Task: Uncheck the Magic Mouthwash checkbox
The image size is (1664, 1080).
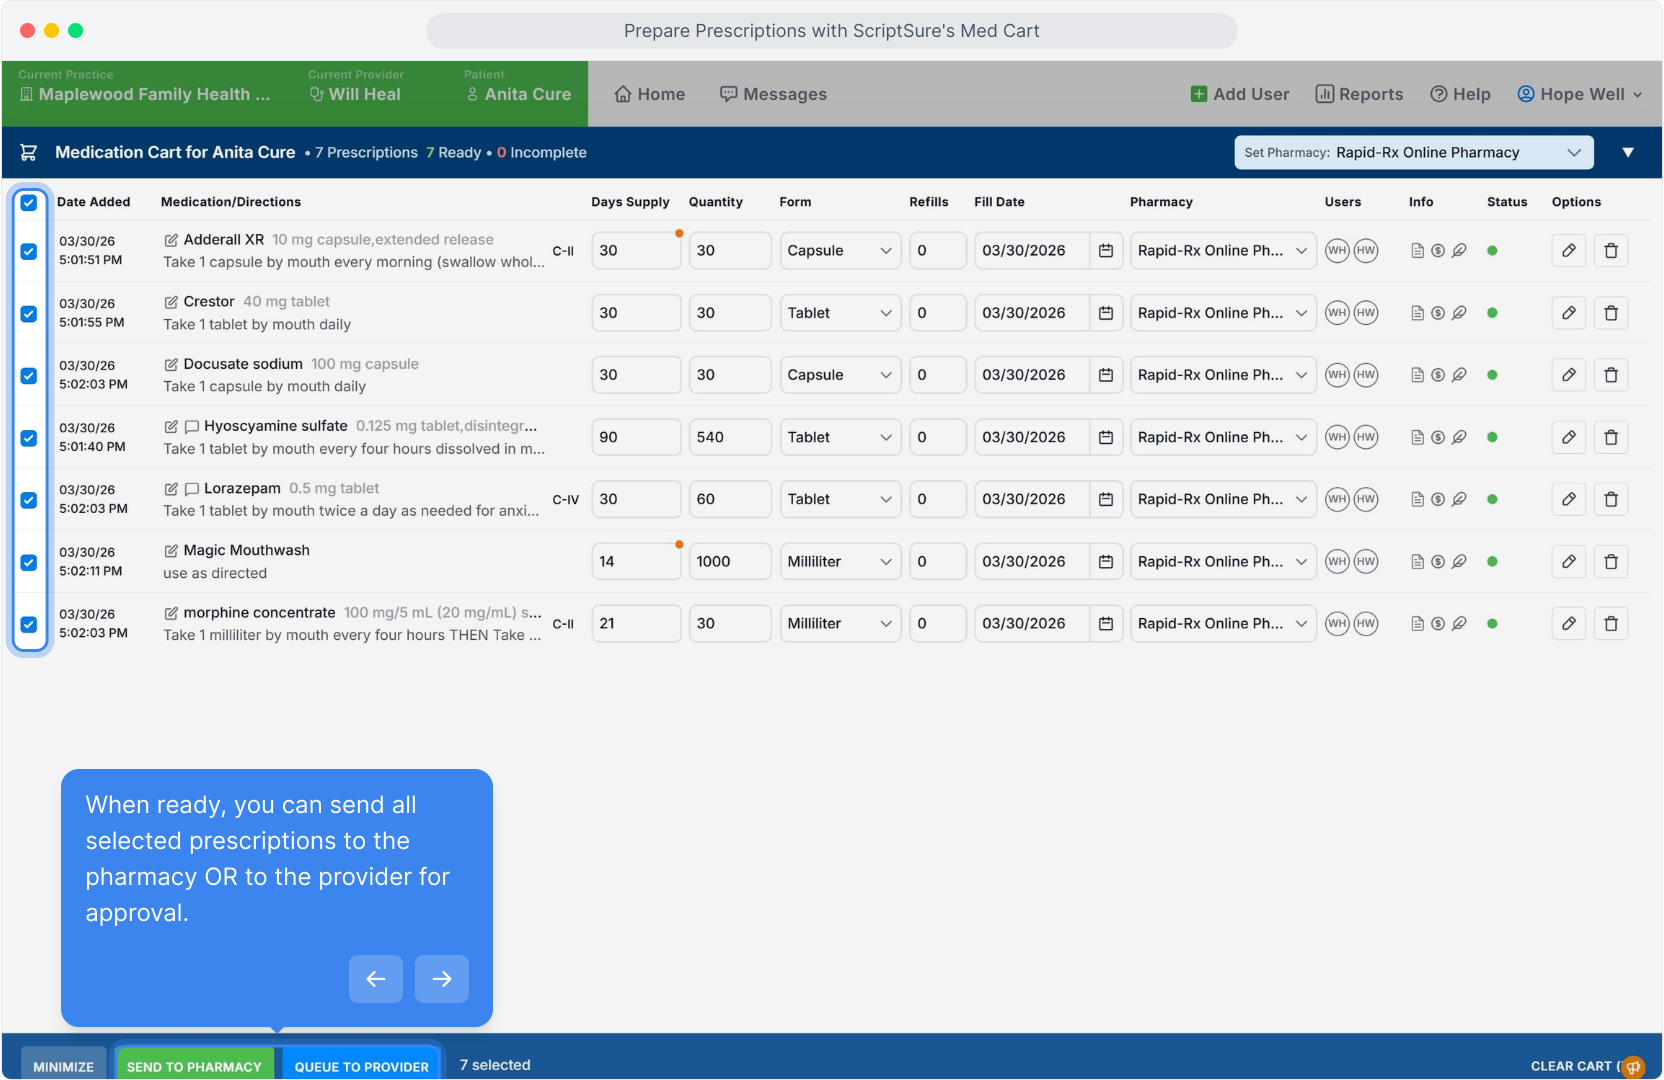Action: point(29,562)
